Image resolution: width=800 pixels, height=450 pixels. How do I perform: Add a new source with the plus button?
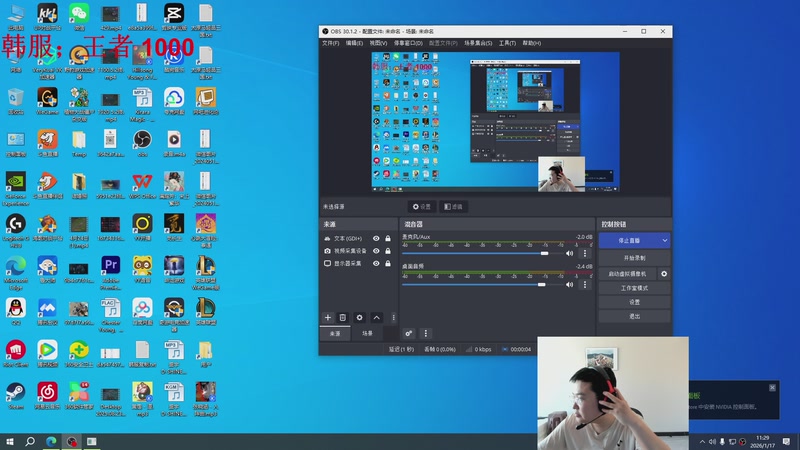pos(328,317)
